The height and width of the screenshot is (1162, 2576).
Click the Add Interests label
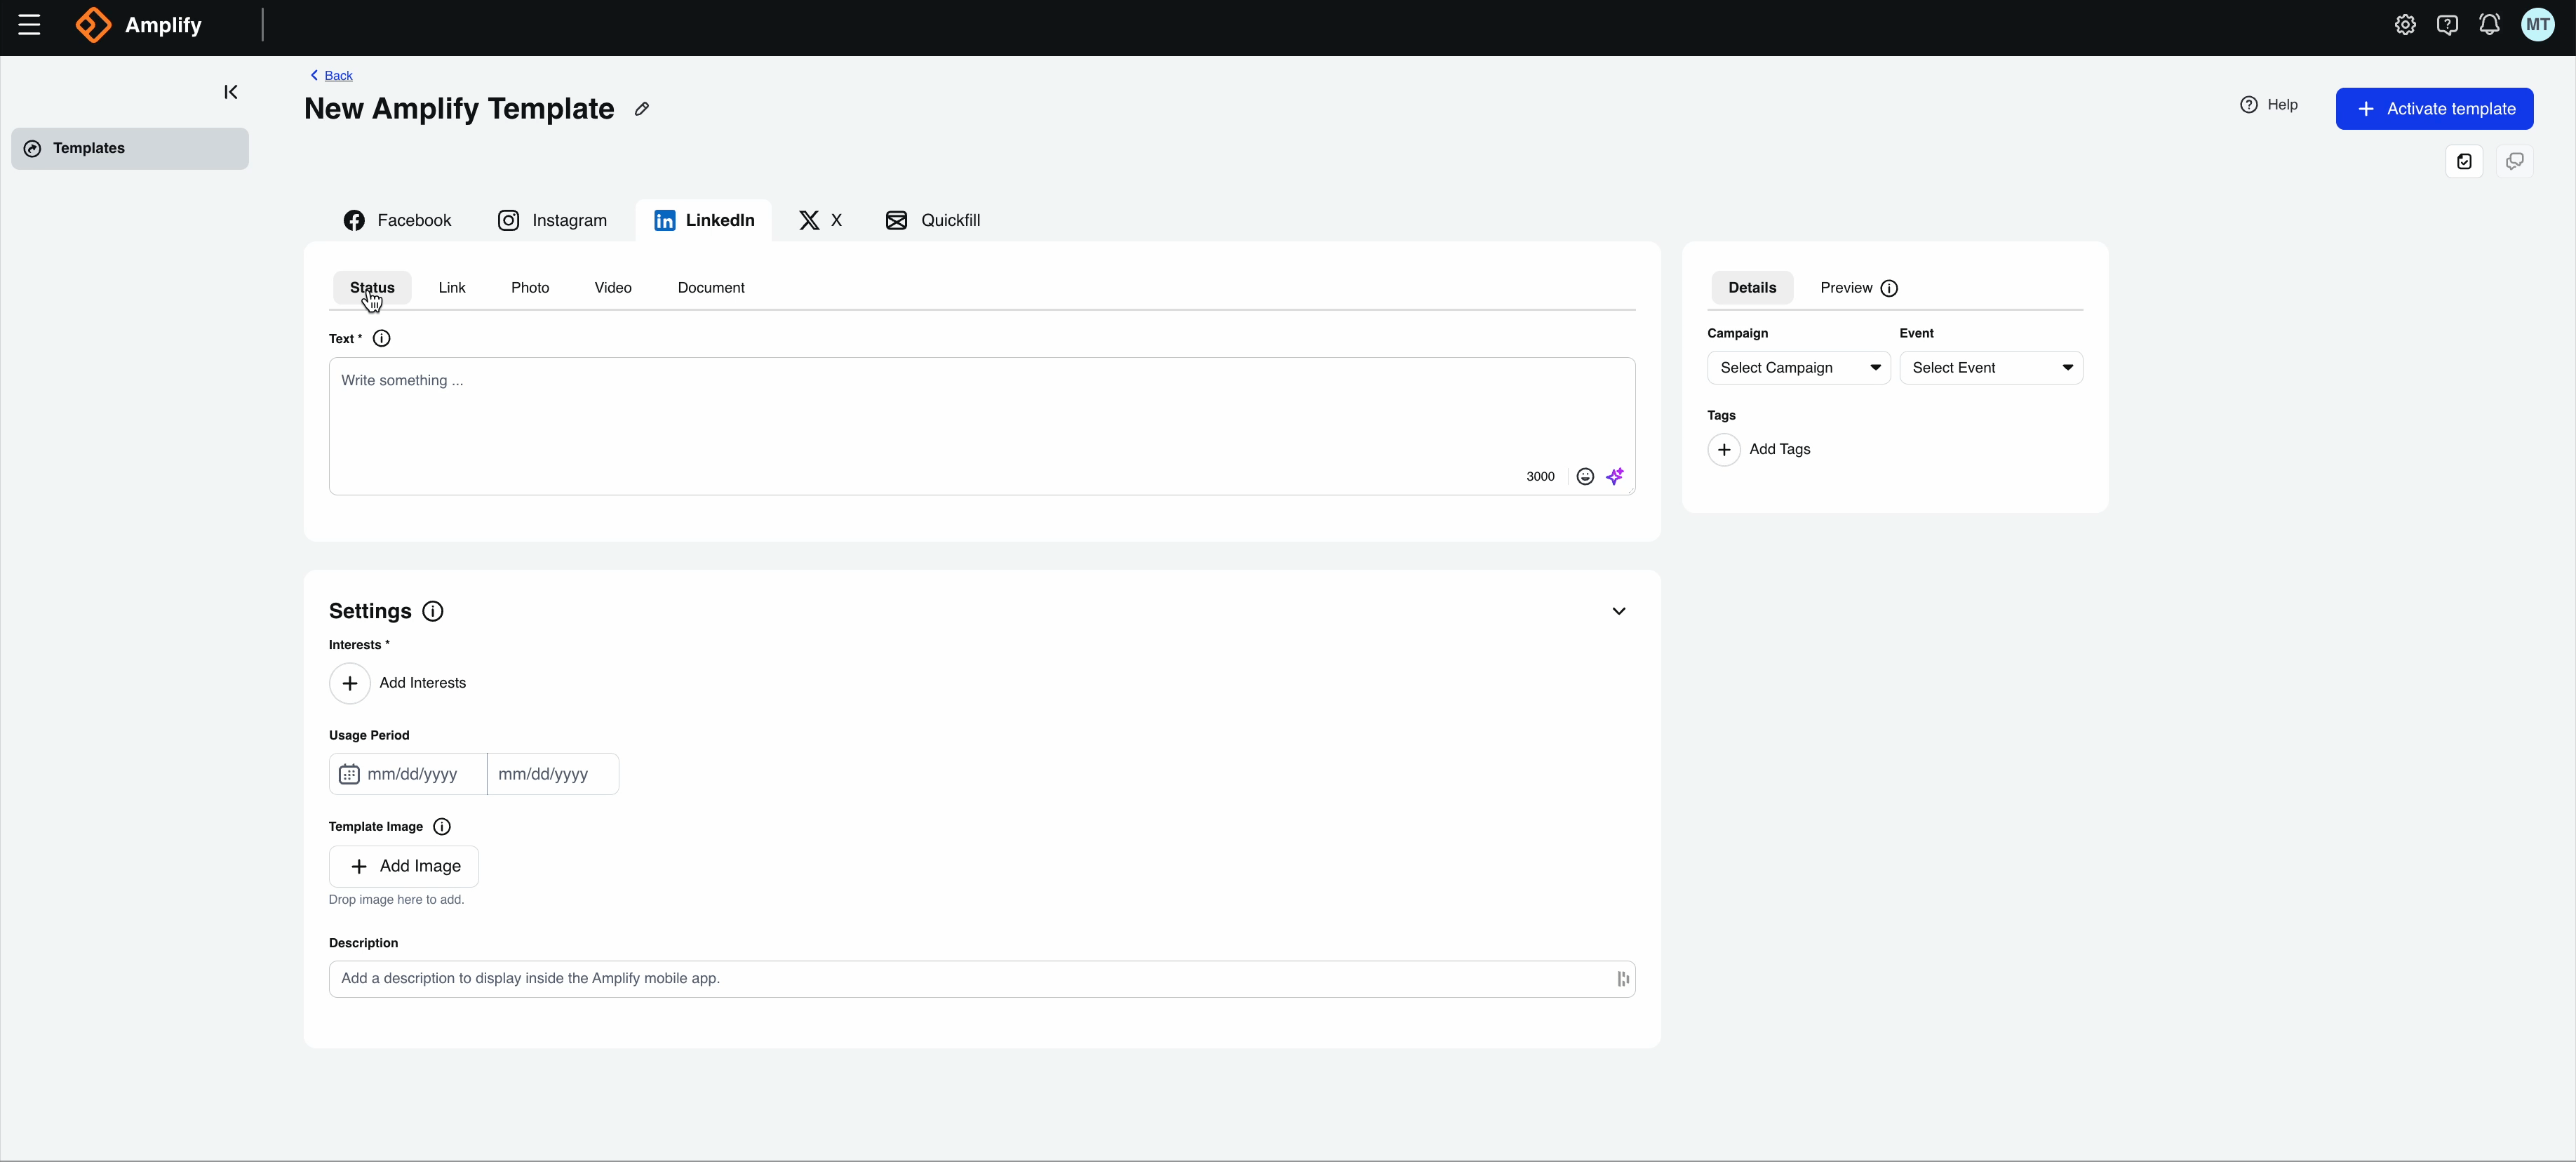422,684
